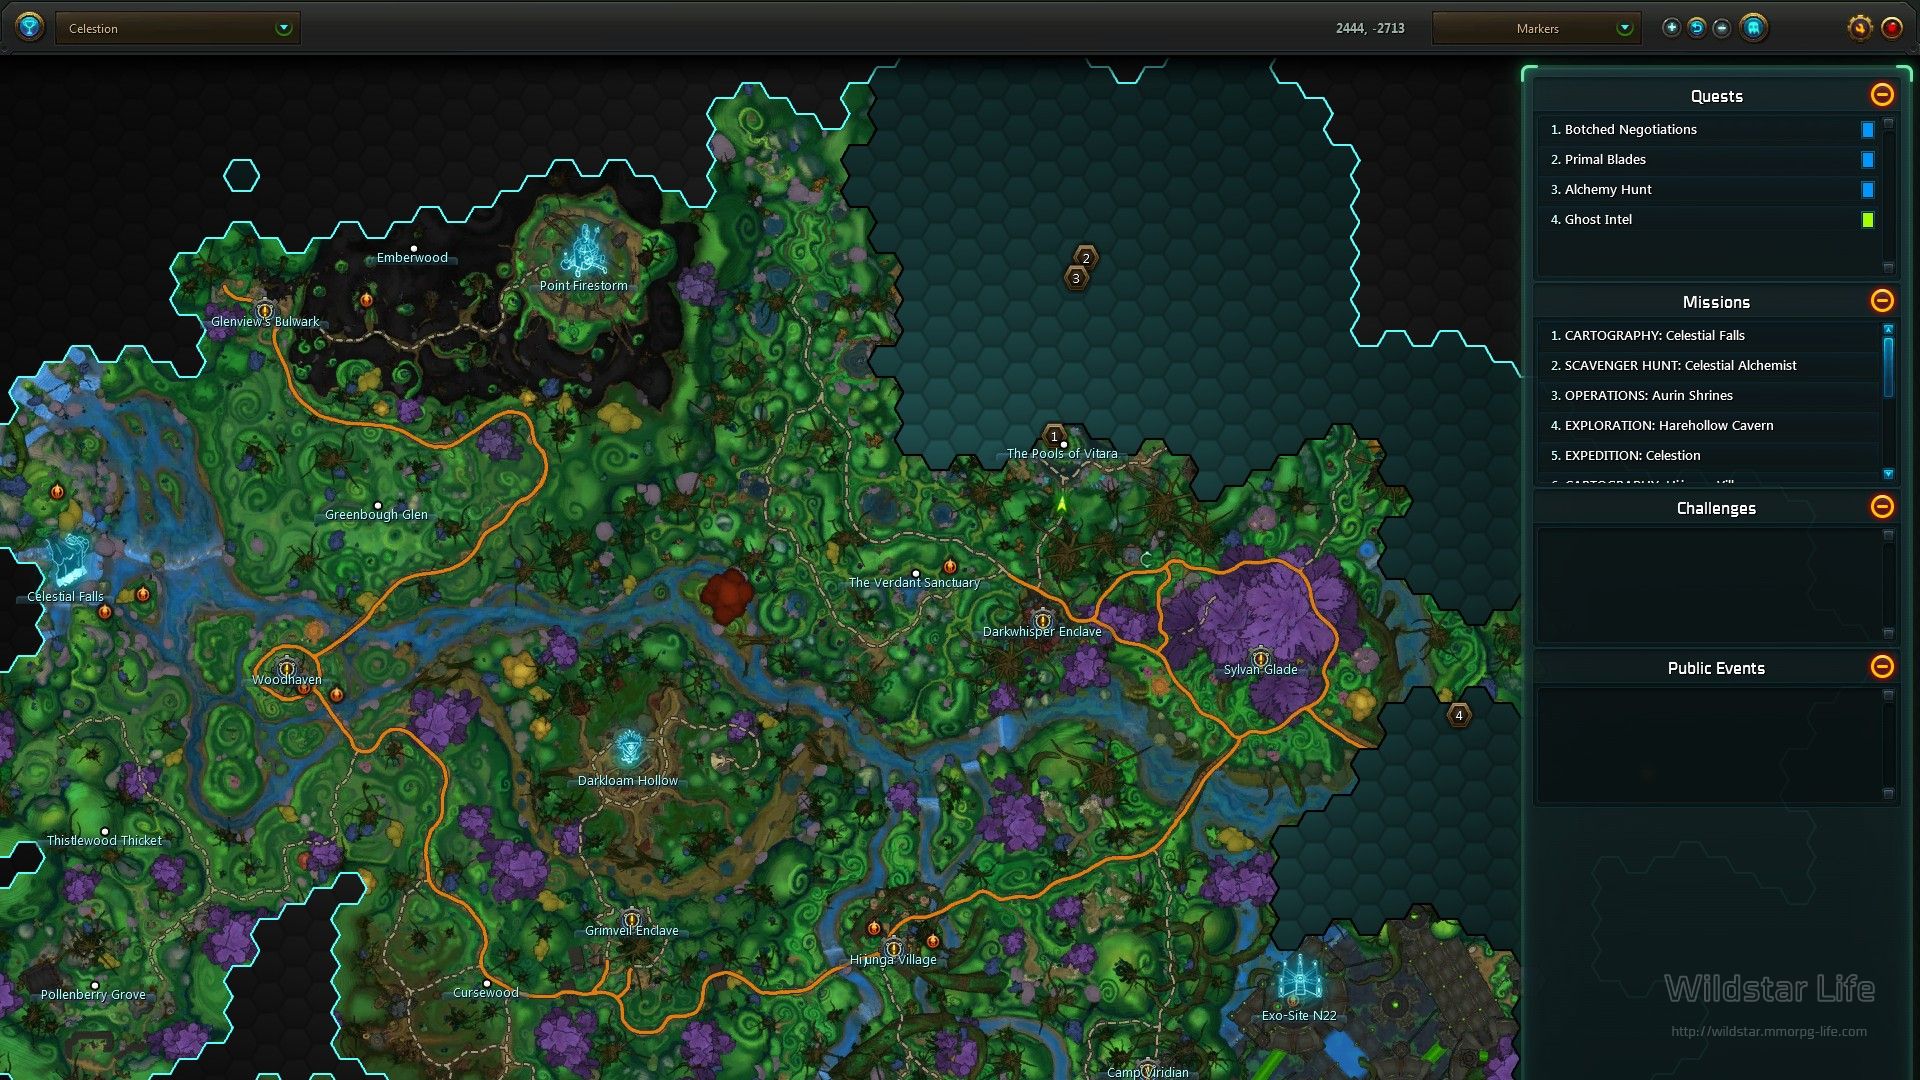Close the zone map with red button
This screenshot has width=1920, height=1080.
(1892, 28)
